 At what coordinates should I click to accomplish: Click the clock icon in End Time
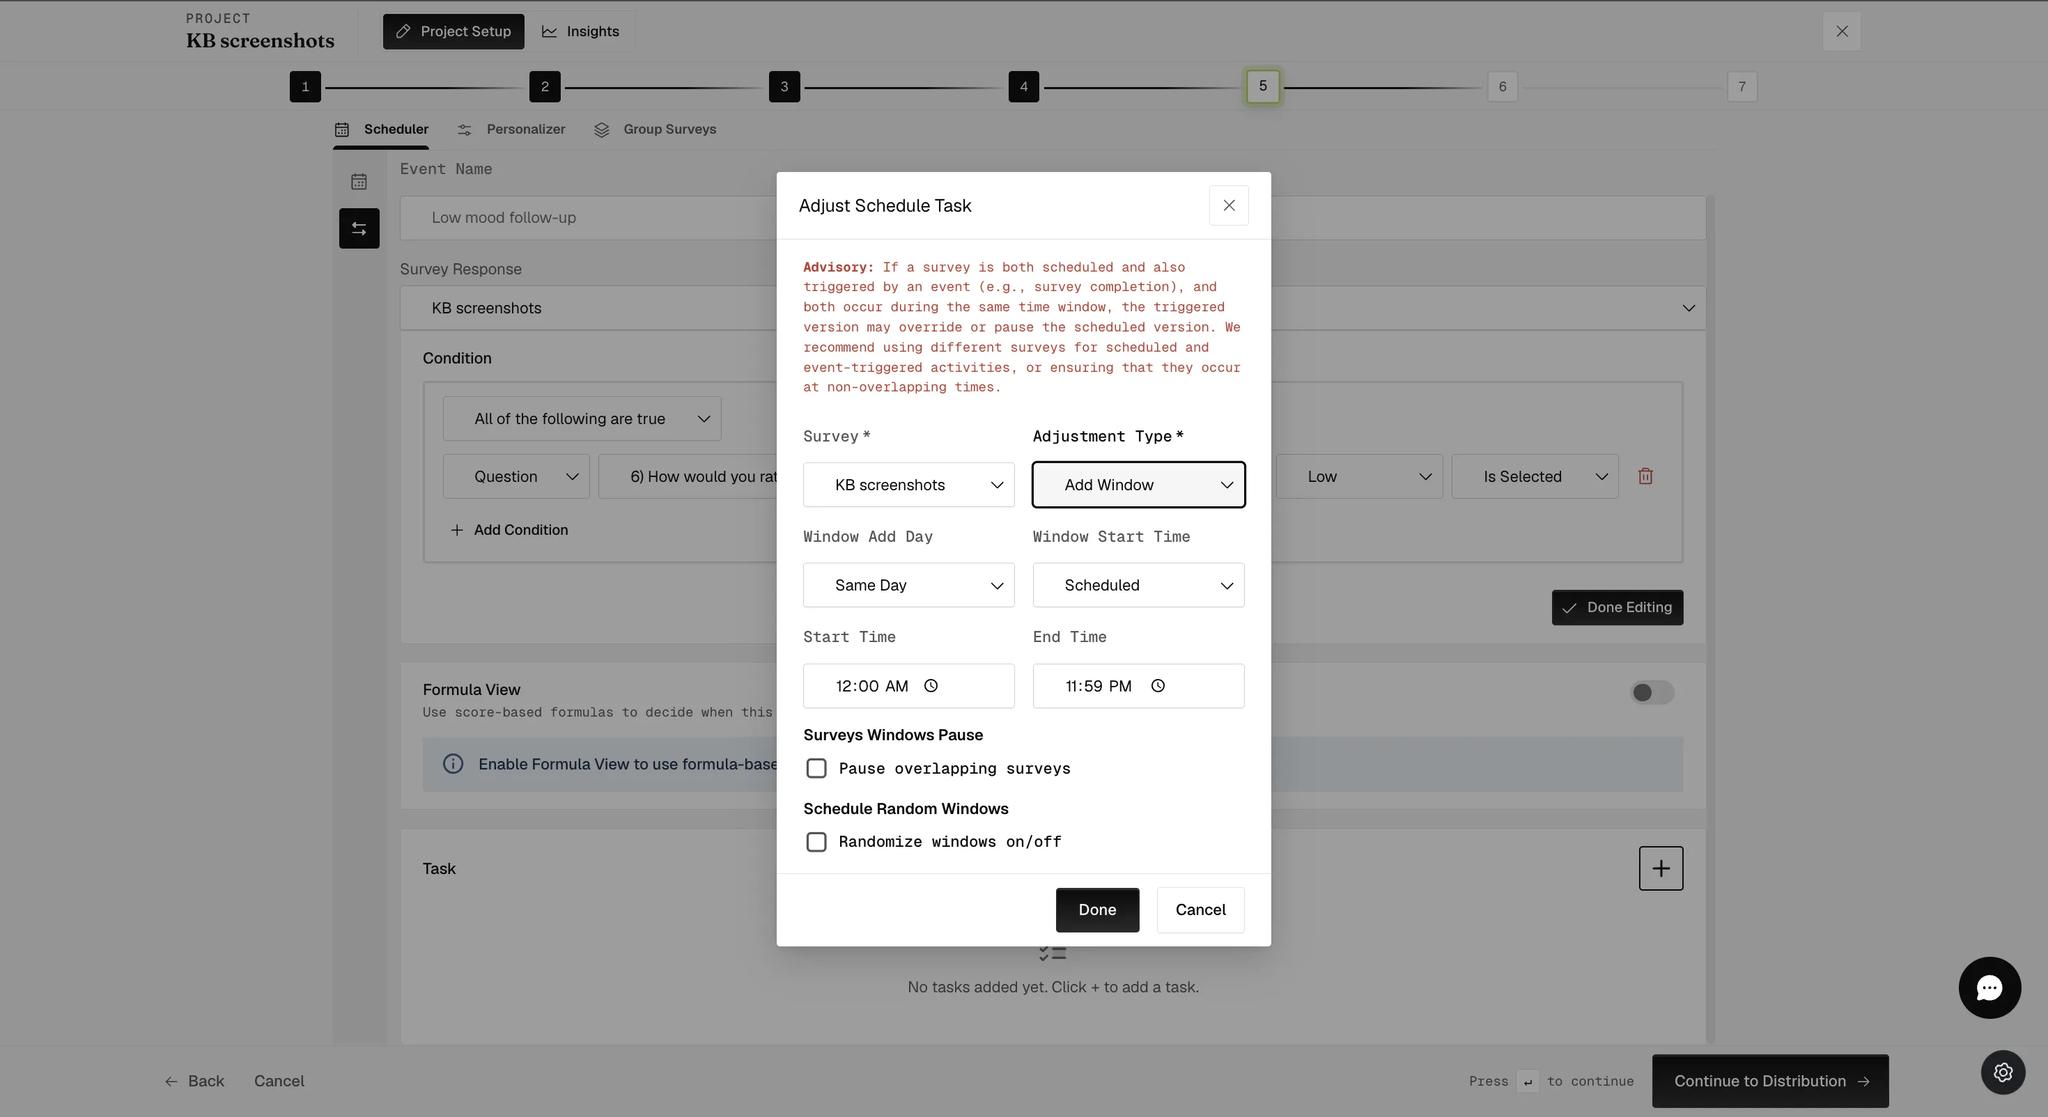[x=1158, y=686]
